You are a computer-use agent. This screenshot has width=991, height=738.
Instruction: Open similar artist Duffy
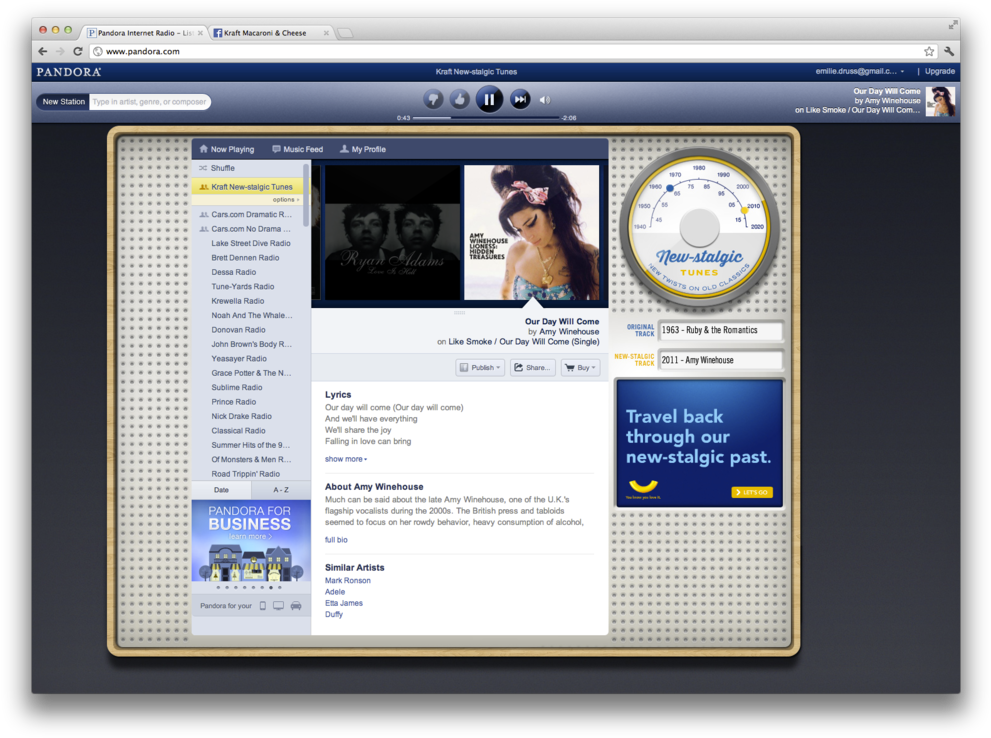(x=334, y=614)
